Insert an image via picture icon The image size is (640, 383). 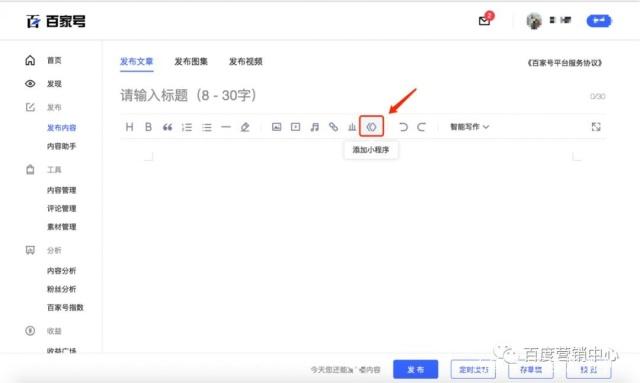pyautogui.click(x=276, y=127)
